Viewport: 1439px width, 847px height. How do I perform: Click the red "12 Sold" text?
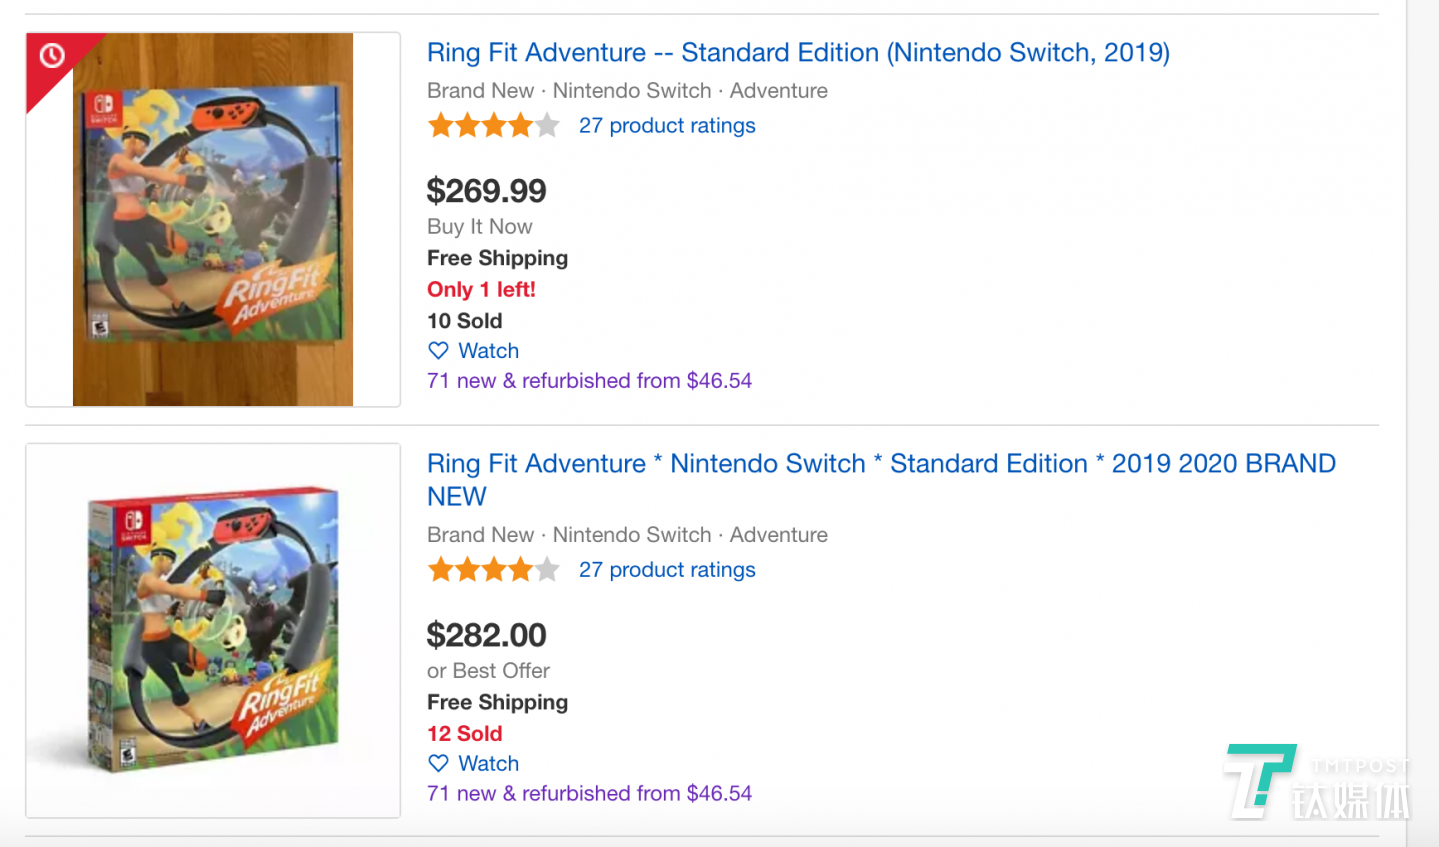coord(464,734)
